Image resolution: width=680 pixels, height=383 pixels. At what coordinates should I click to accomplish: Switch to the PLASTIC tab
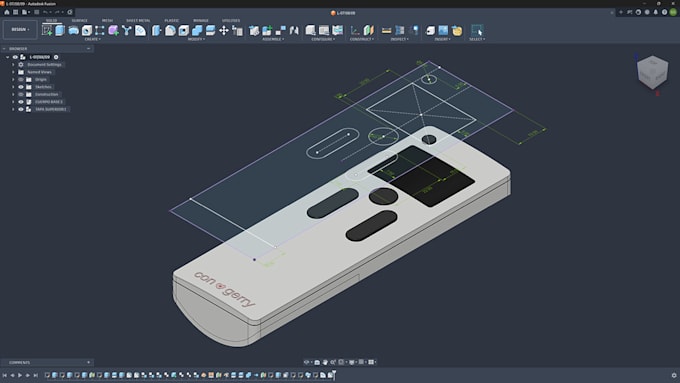172,20
